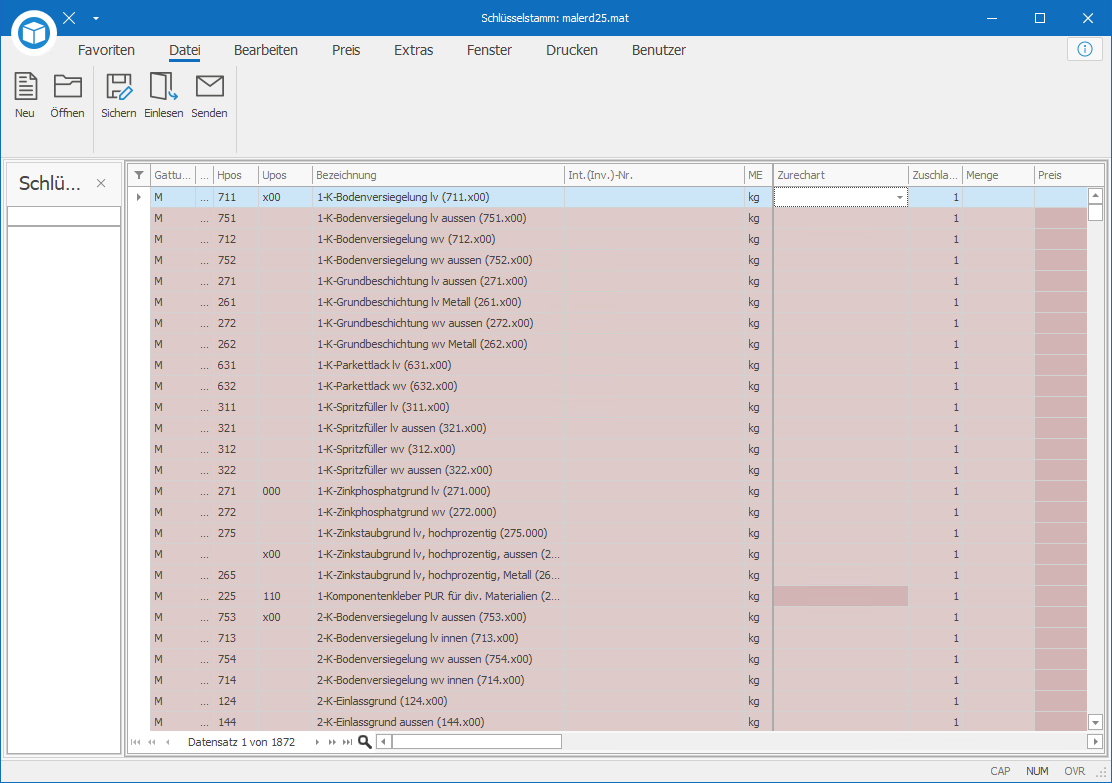Go to previous page of records
Screen dimensions: 1112x783
point(152,742)
